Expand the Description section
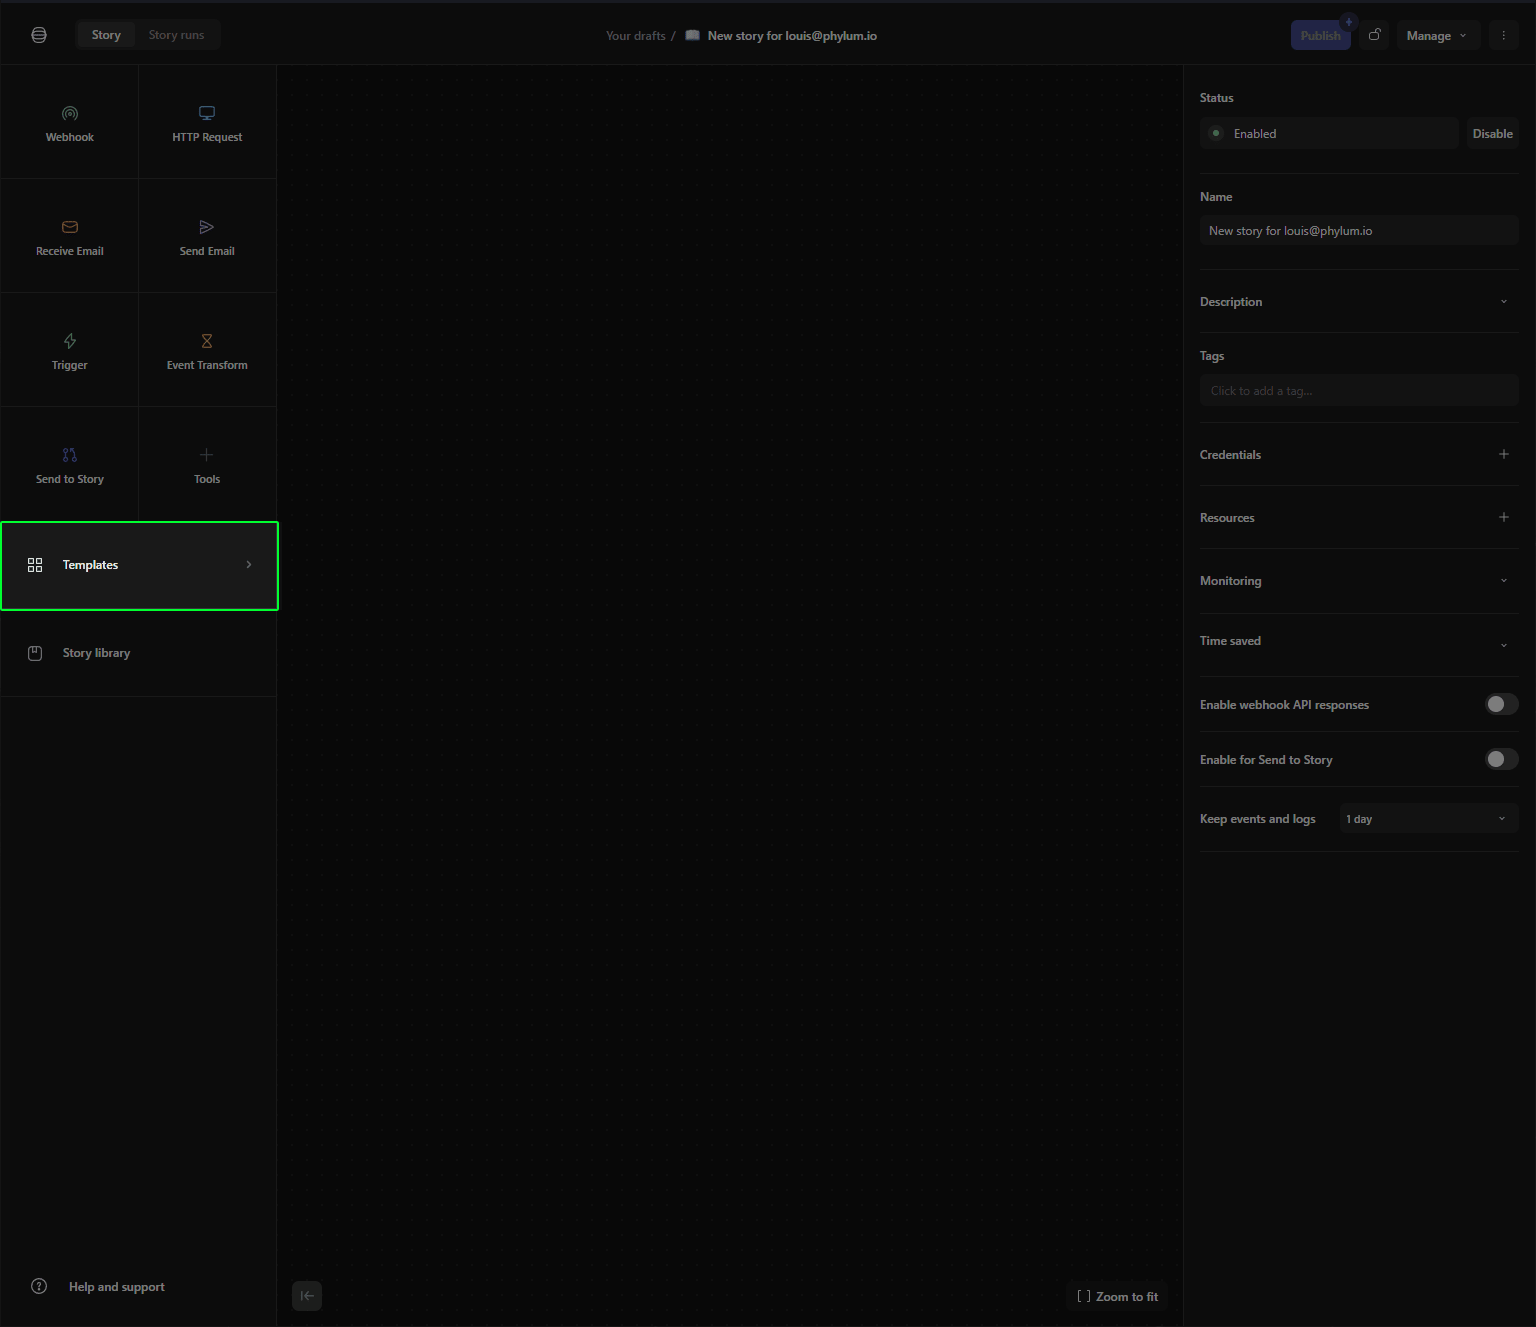The image size is (1536, 1327). coord(1503,302)
